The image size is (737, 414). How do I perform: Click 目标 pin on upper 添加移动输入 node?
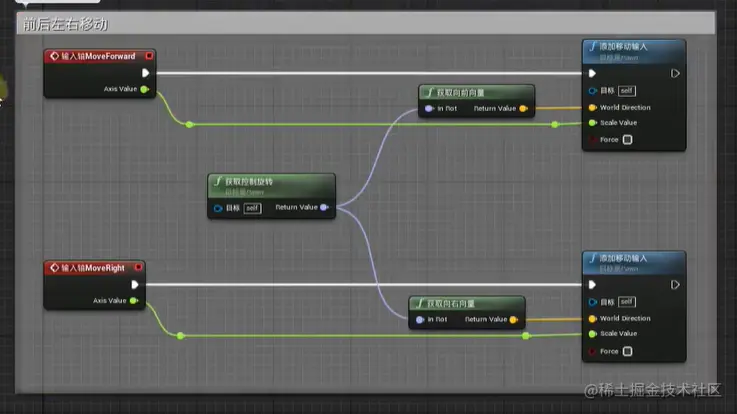[x=592, y=91]
